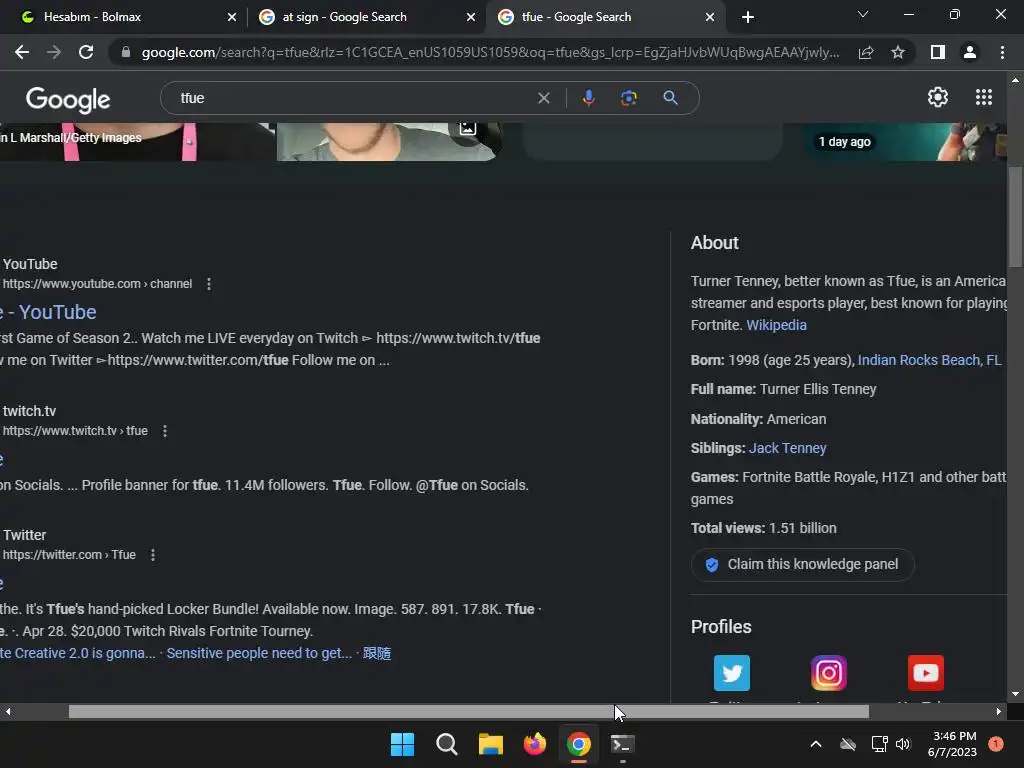Click the browser forward arrow
This screenshot has height=768, width=1024.
coord(54,52)
